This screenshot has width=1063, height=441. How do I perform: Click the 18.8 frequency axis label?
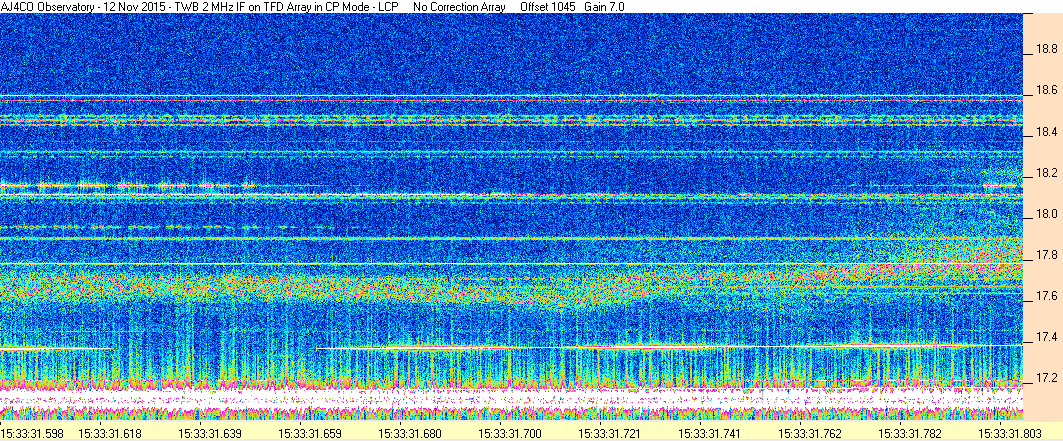click(1047, 49)
